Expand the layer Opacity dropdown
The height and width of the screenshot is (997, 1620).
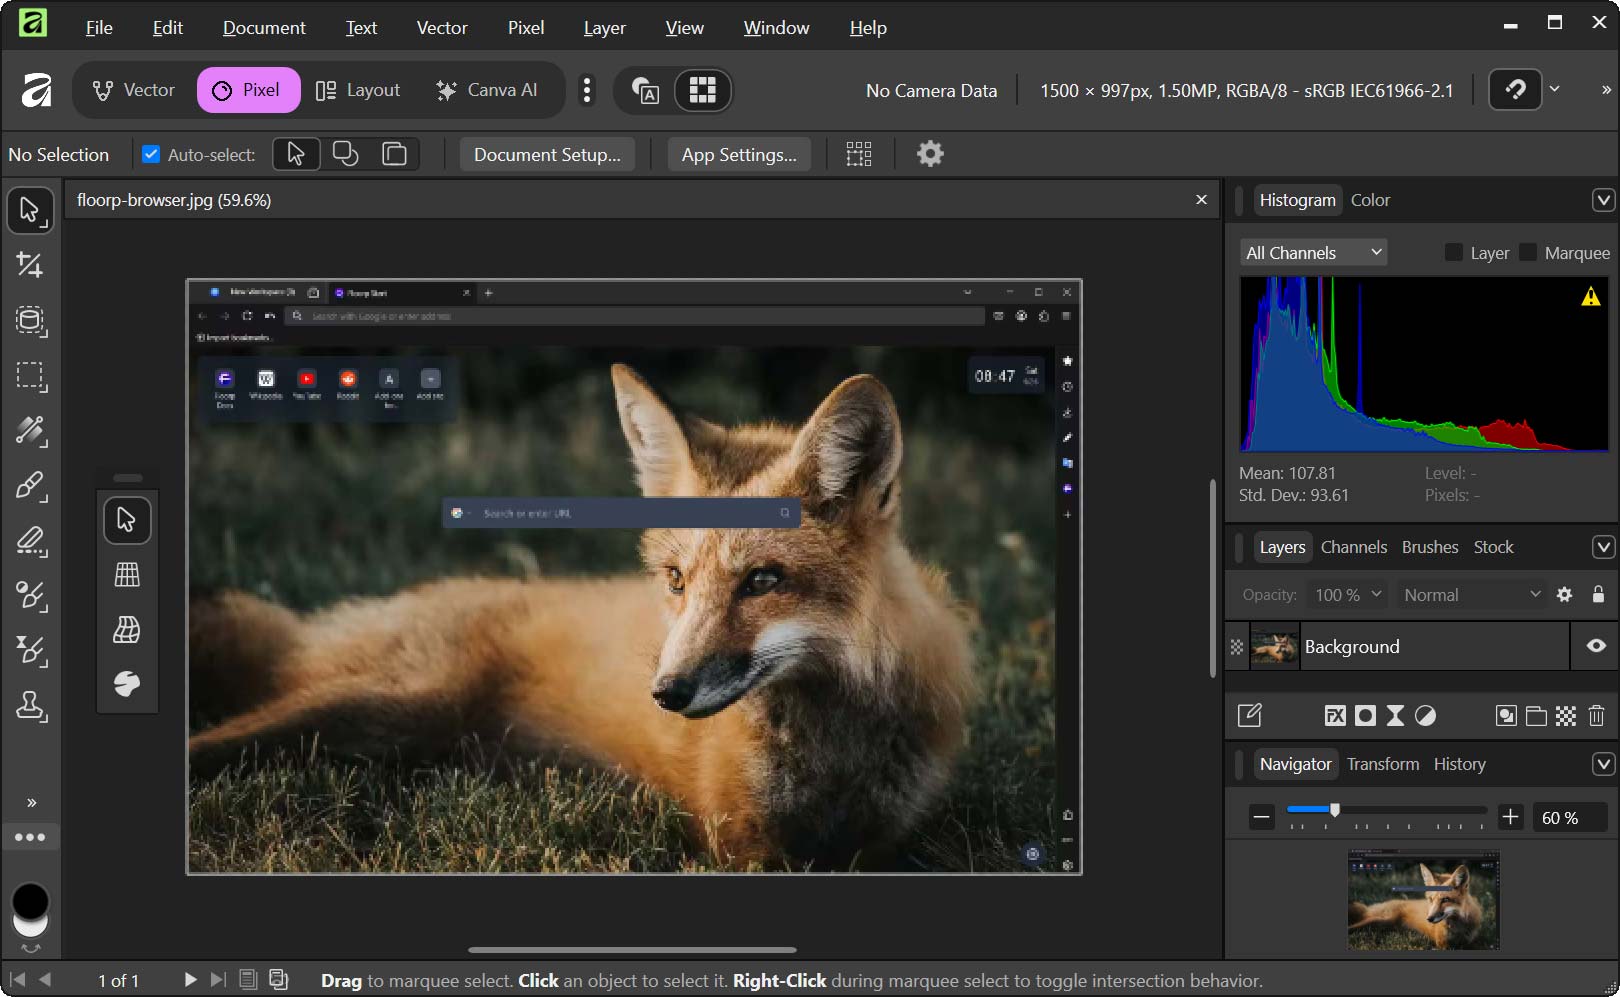coord(1347,595)
